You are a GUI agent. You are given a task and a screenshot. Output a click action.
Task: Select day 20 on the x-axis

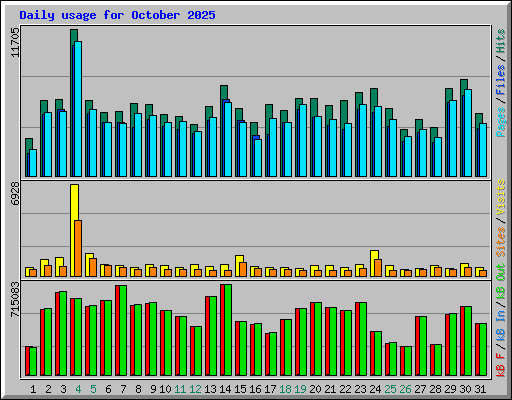pyautogui.click(x=315, y=389)
